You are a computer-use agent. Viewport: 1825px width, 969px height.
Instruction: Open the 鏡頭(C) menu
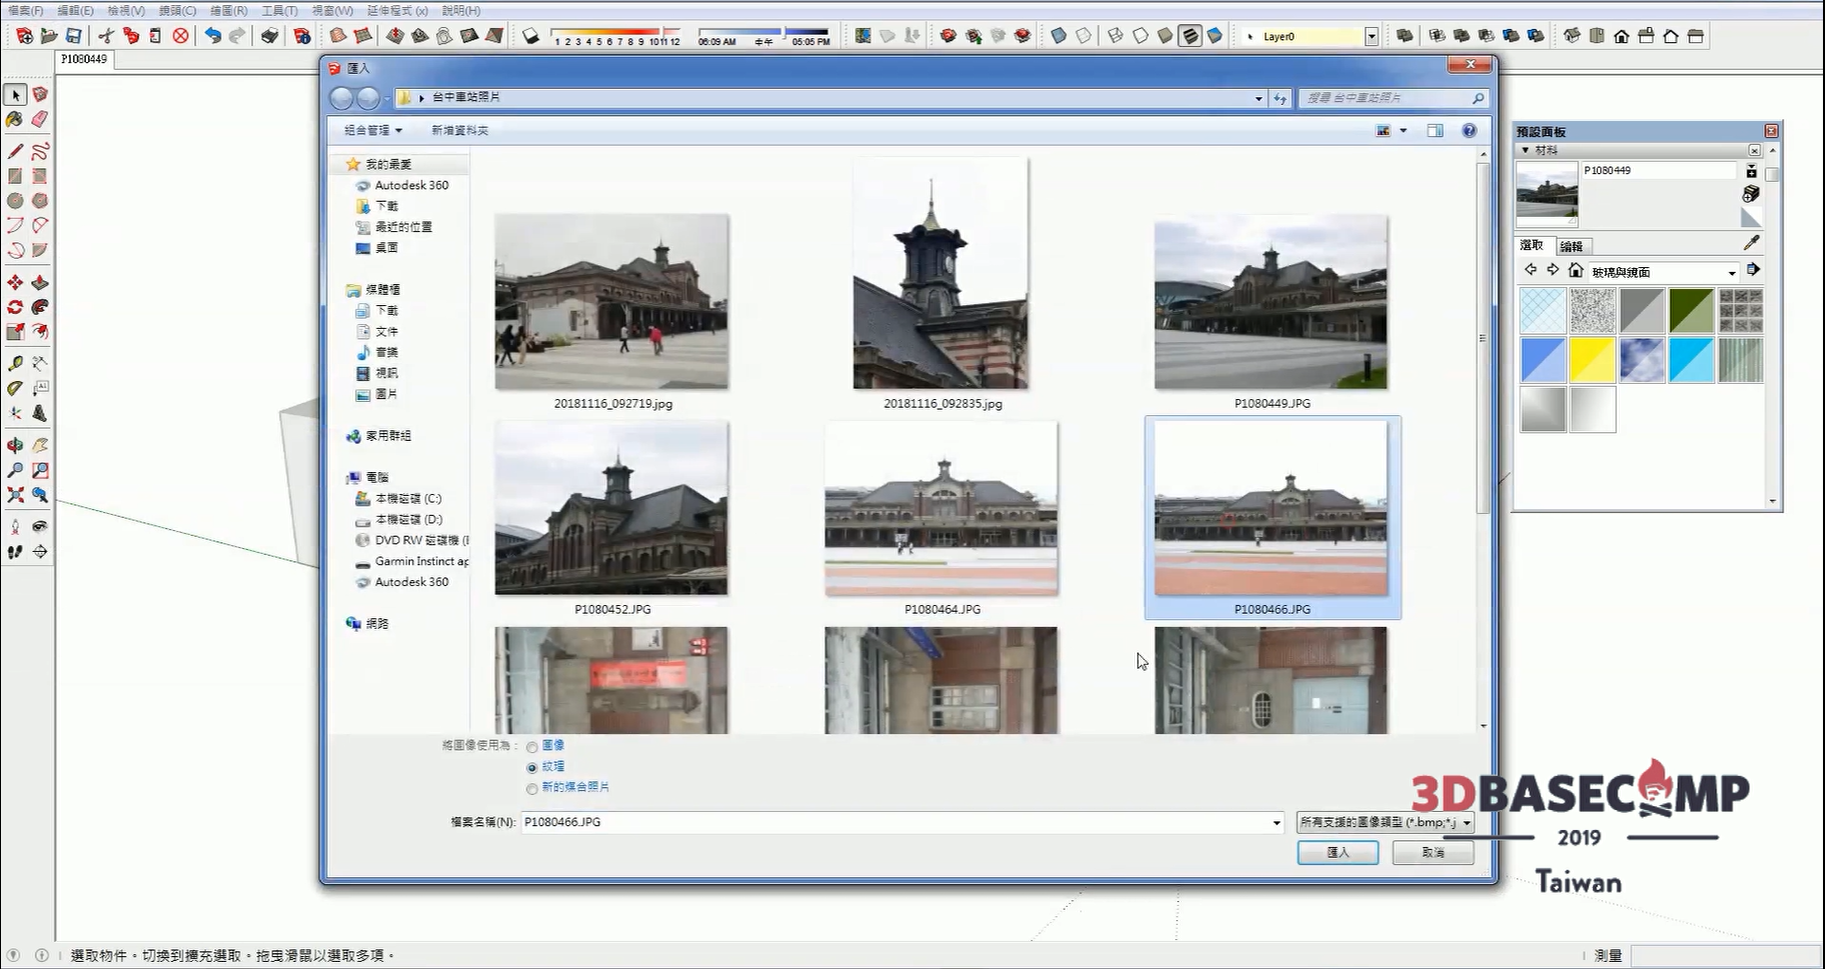(x=177, y=10)
